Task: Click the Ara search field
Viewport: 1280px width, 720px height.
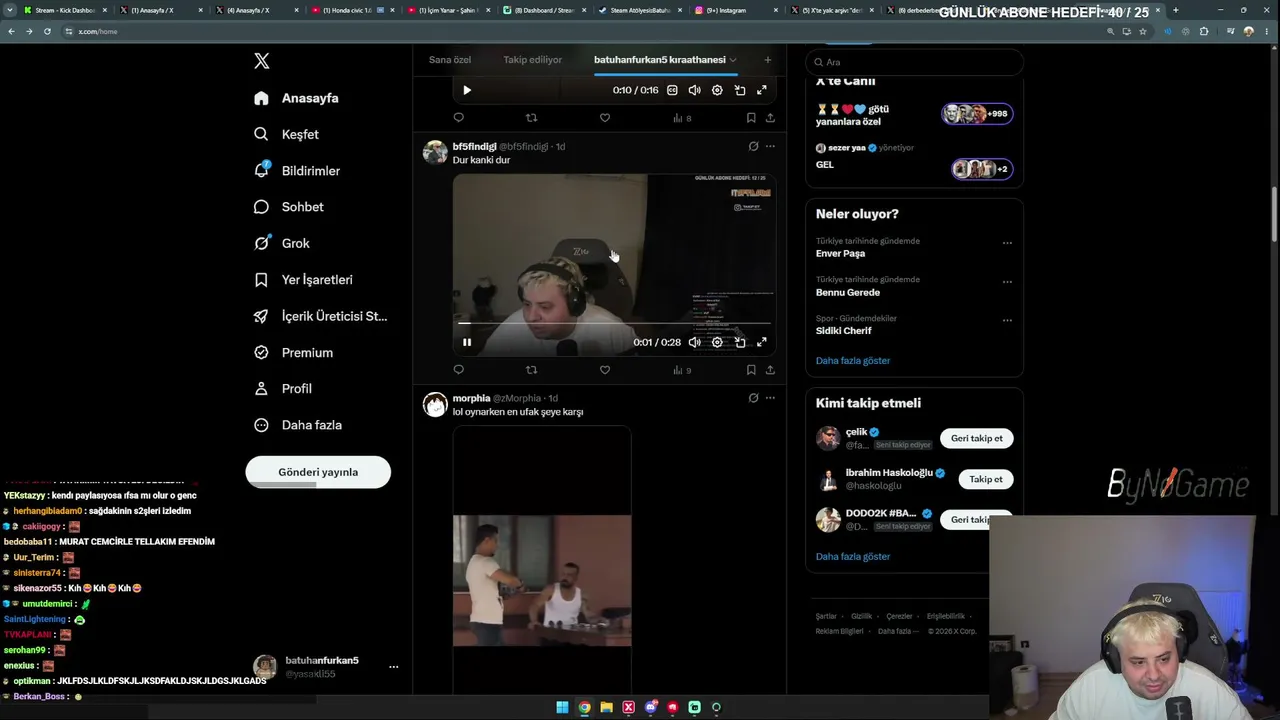Action: (x=914, y=62)
